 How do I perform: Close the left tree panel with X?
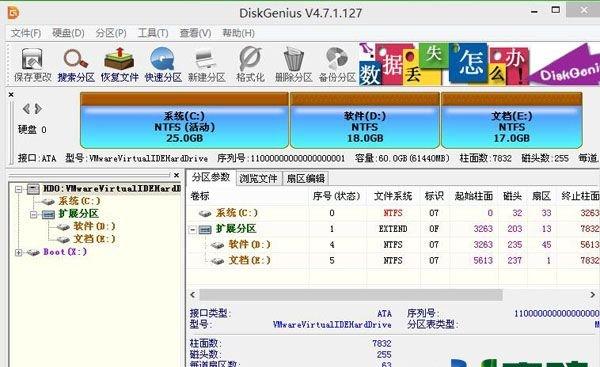click(x=176, y=175)
